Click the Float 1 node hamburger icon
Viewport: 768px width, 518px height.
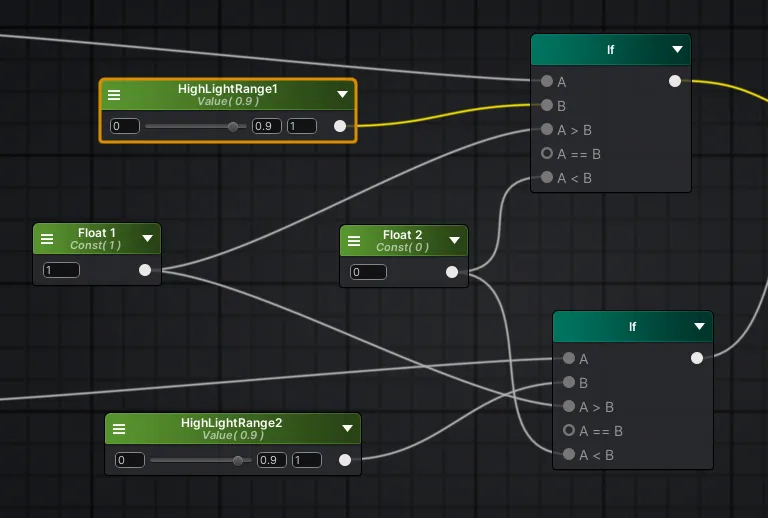47,239
